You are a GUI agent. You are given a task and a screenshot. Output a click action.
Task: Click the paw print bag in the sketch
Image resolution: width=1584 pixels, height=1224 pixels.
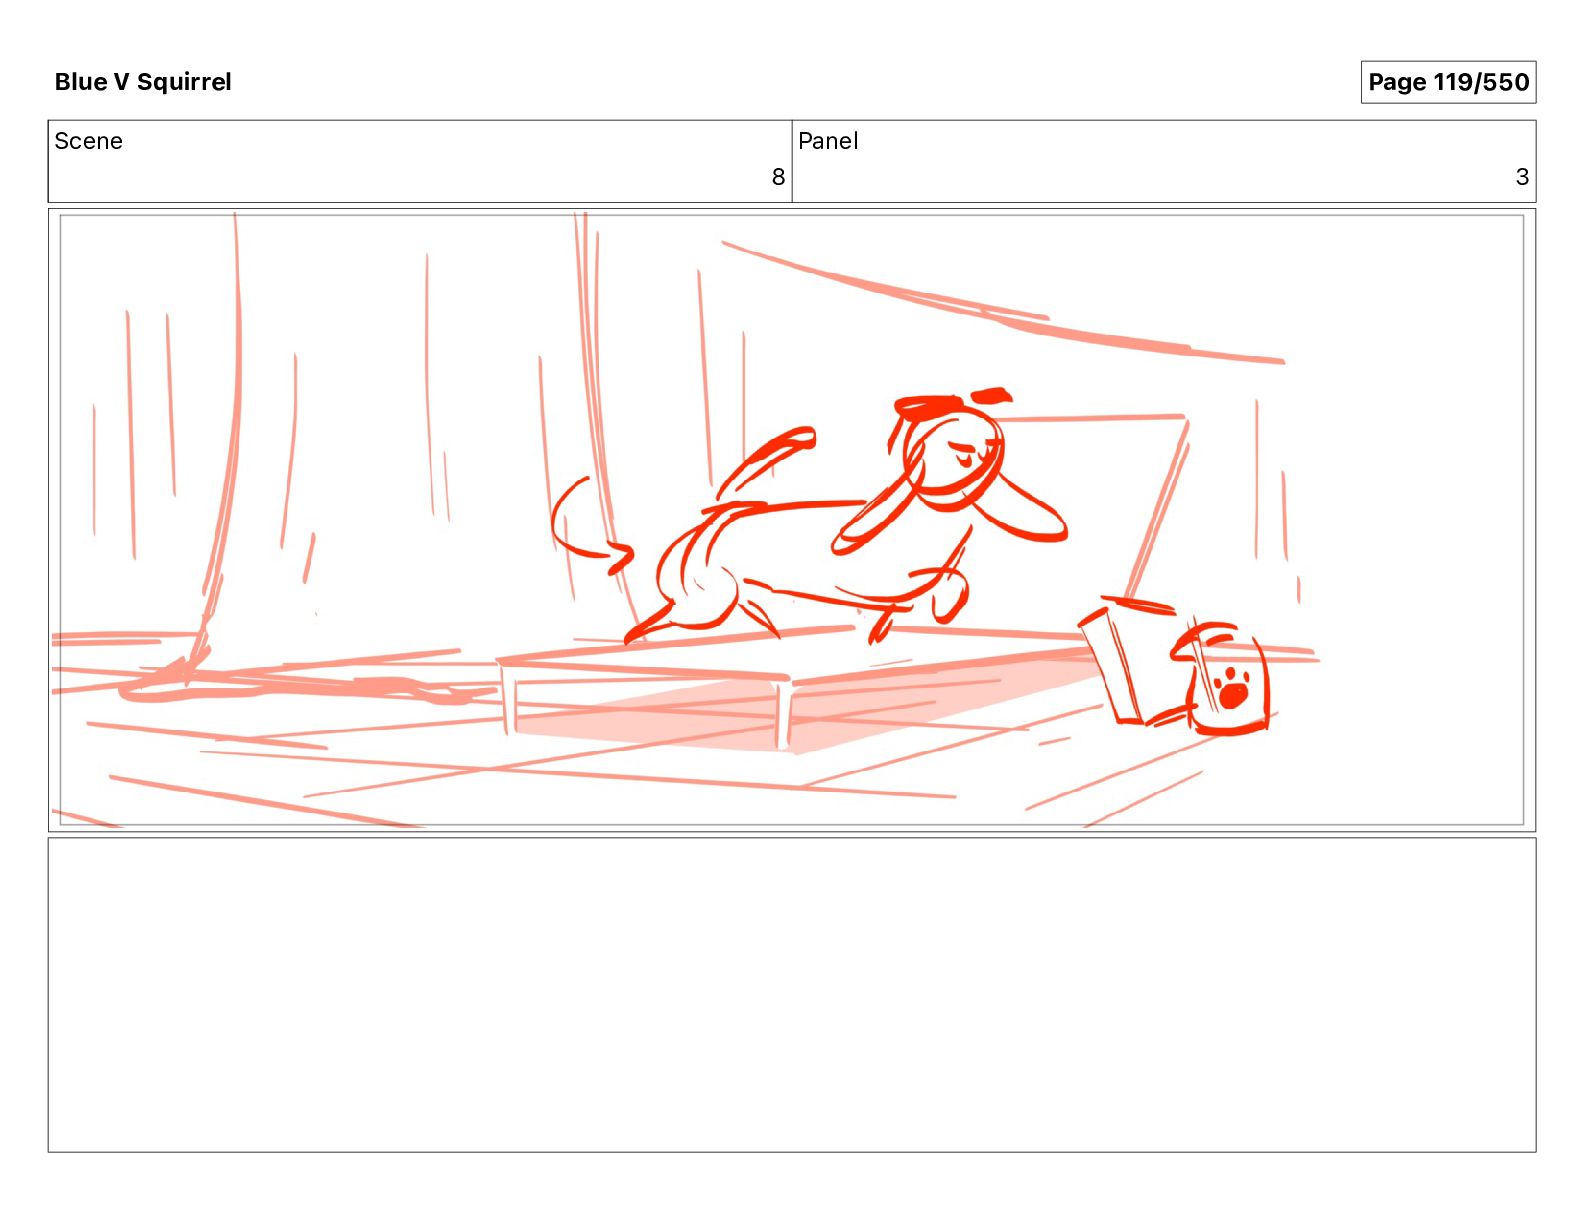coord(1222,680)
